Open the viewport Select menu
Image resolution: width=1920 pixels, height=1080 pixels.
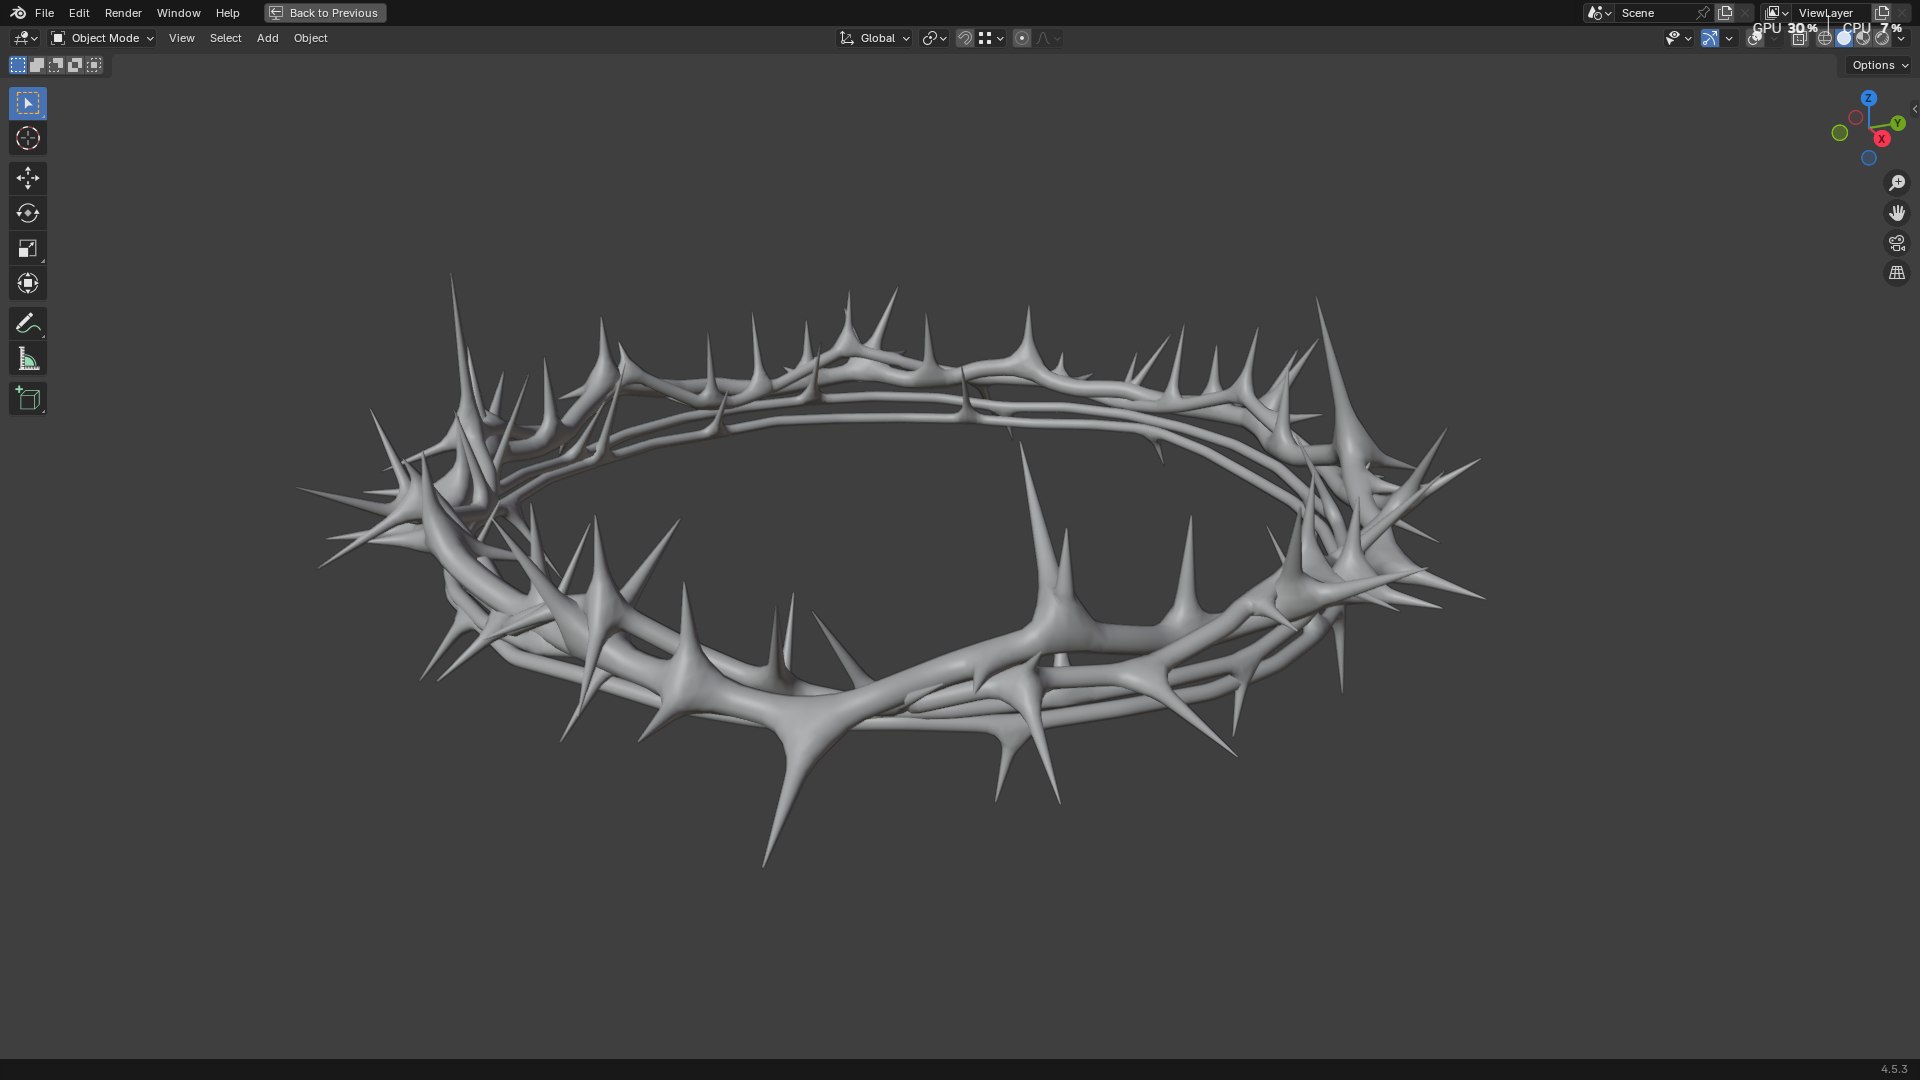pos(225,38)
